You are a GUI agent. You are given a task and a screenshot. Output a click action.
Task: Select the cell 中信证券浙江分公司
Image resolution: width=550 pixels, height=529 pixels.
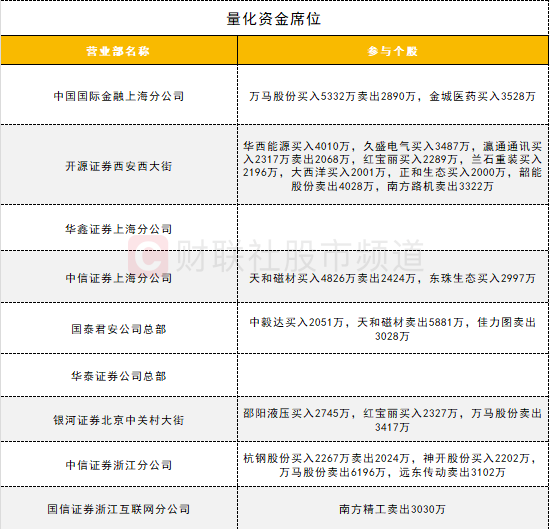pyautogui.click(x=119, y=465)
